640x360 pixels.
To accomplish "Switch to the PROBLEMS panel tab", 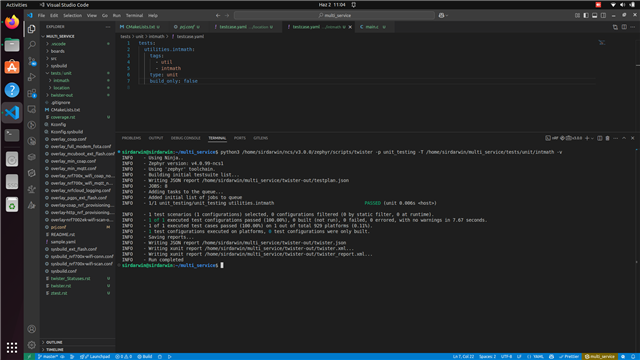I will tap(131, 138).
